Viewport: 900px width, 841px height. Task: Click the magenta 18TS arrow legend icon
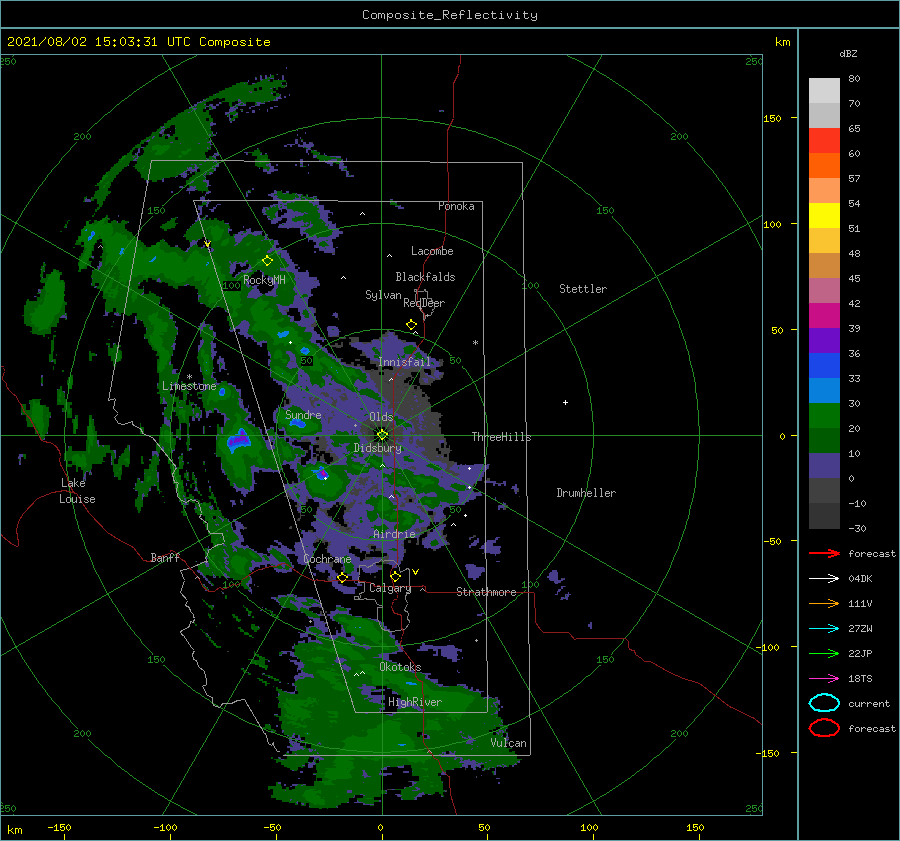tap(824, 679)
